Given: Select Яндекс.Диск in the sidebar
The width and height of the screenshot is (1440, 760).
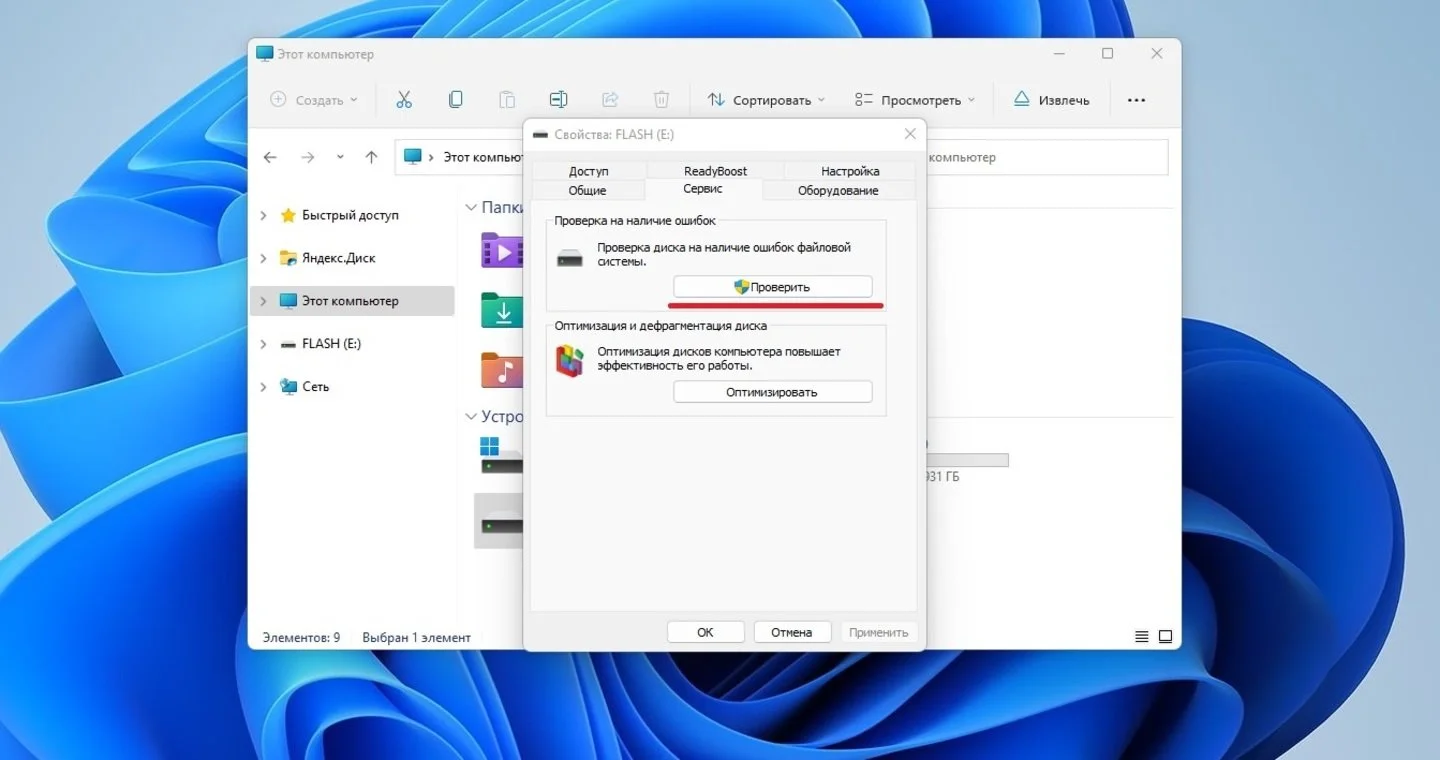Looking at the screenshot, I should (338, 258).
